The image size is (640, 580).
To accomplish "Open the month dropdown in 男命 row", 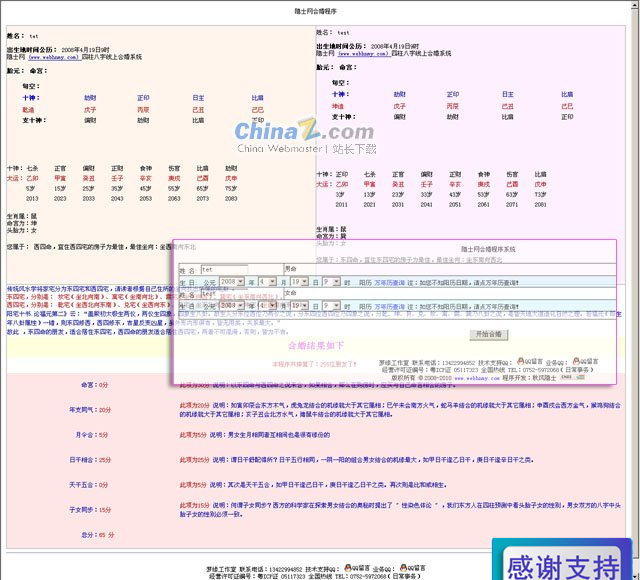I will [267, 282].
